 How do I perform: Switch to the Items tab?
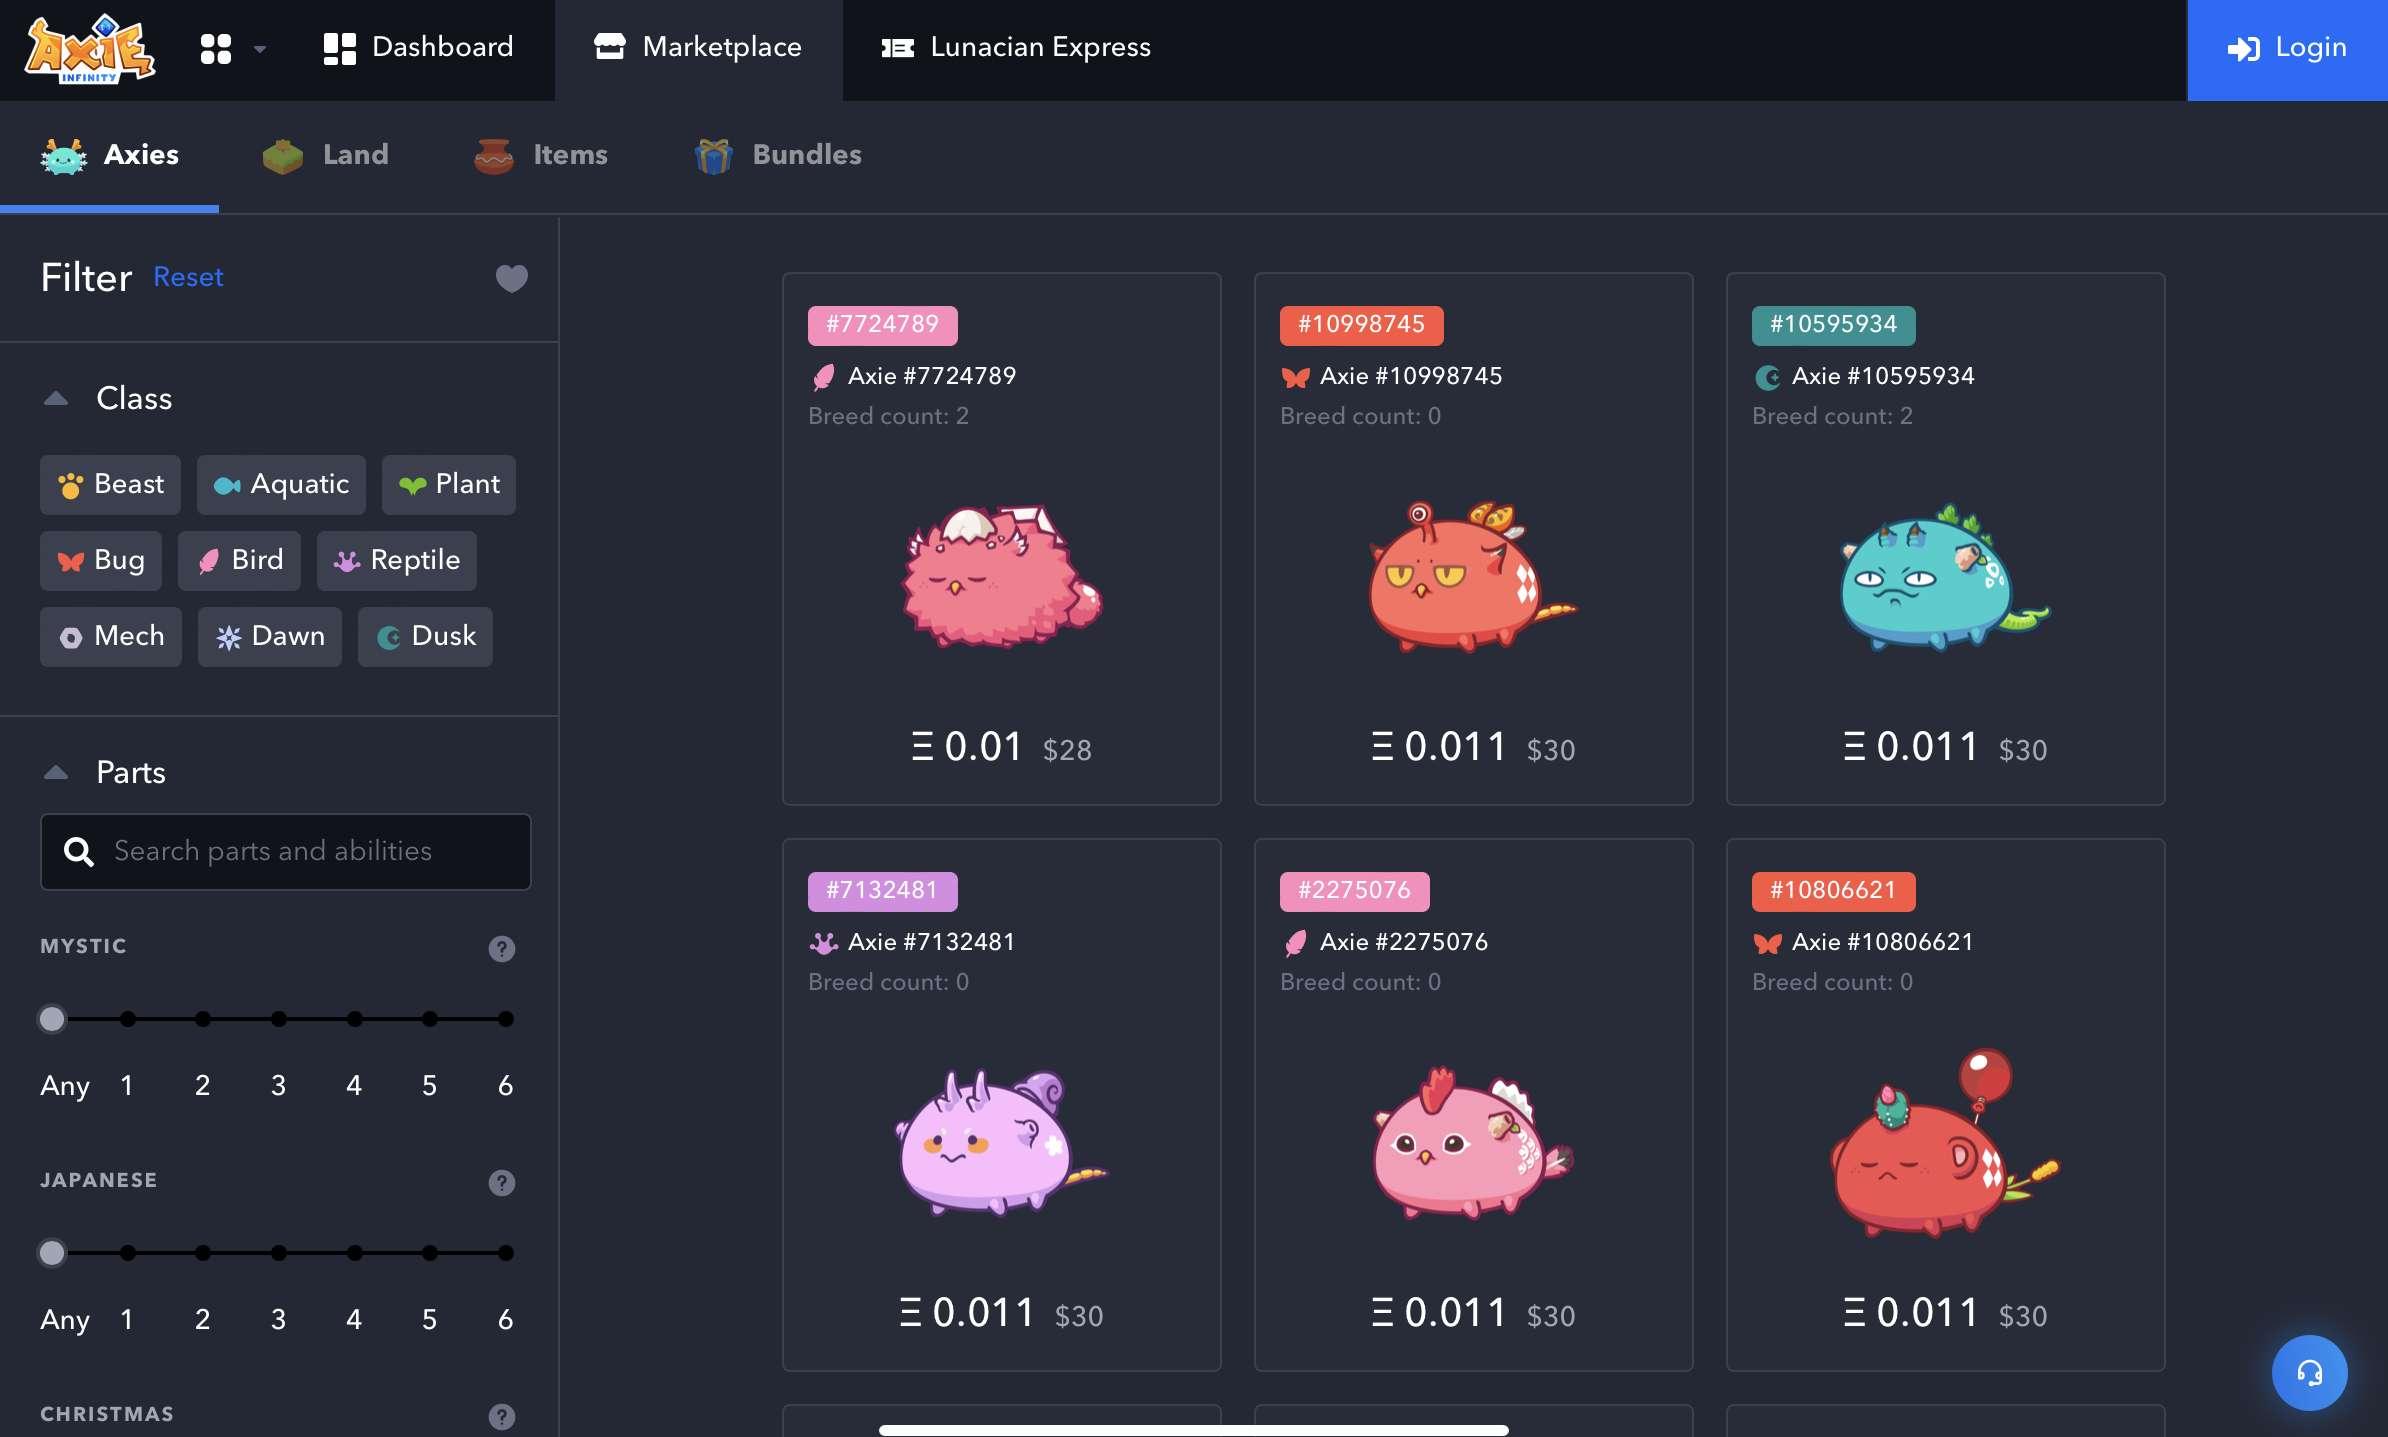[x=541, y=155]
